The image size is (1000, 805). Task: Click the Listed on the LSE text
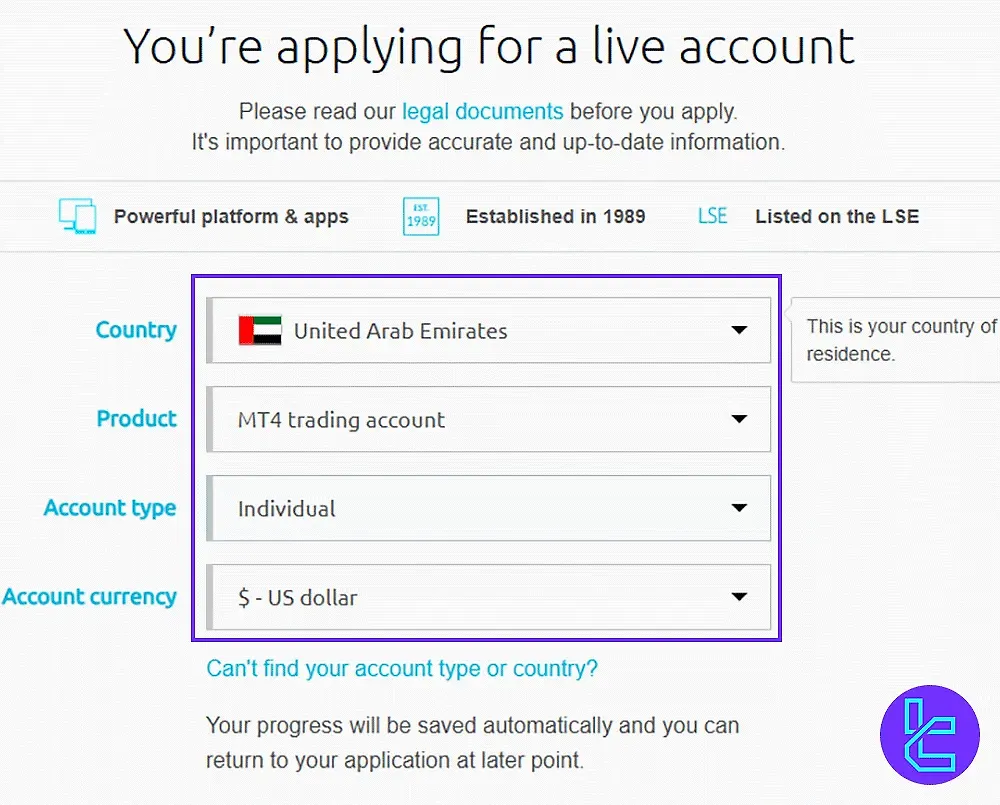click(x=836, y=216)
